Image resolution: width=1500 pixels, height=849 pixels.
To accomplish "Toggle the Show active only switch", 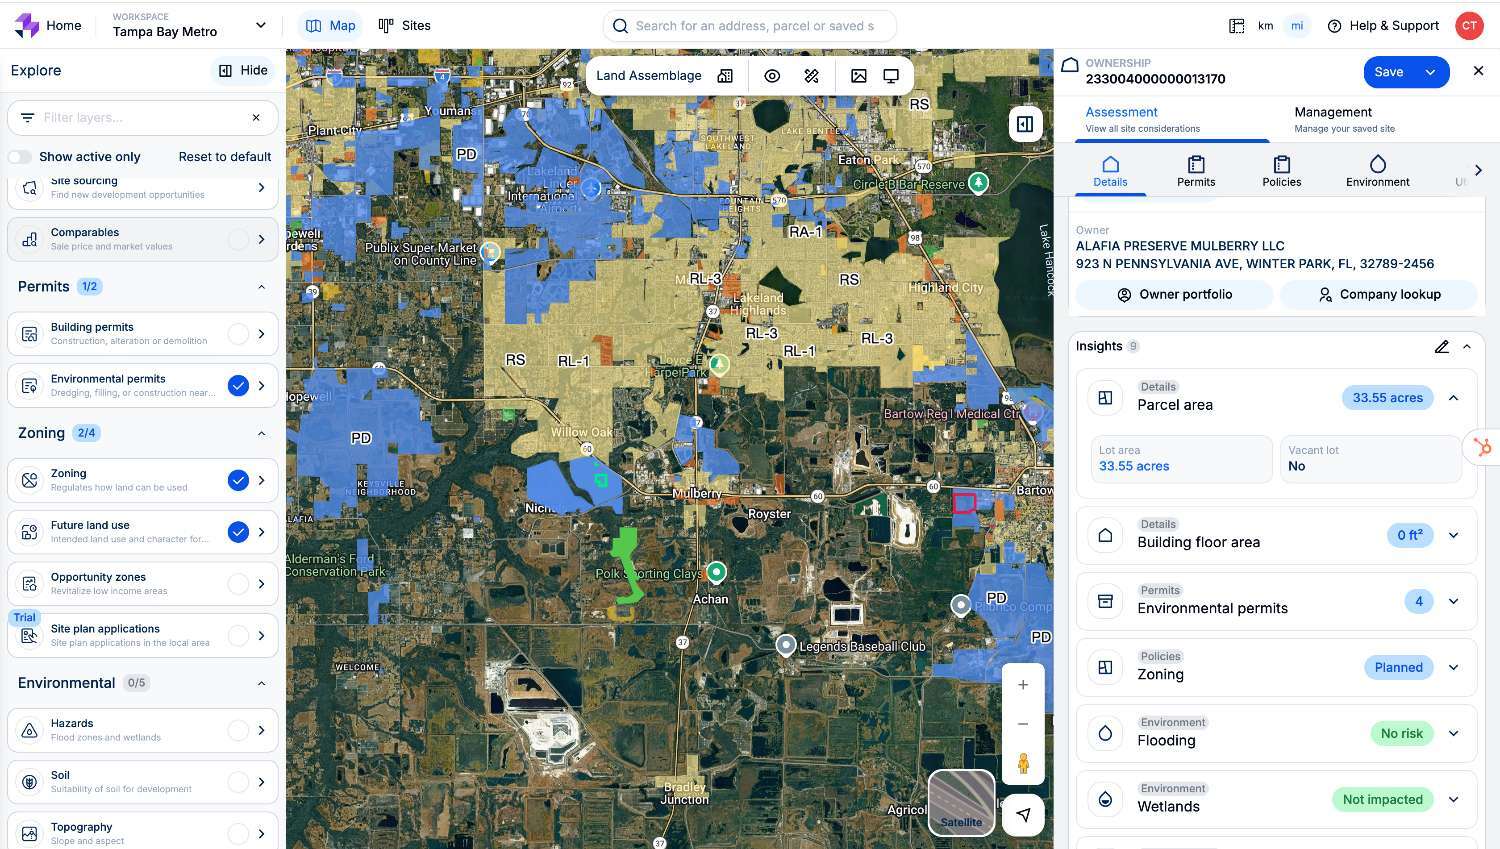I will click(20, 157).
